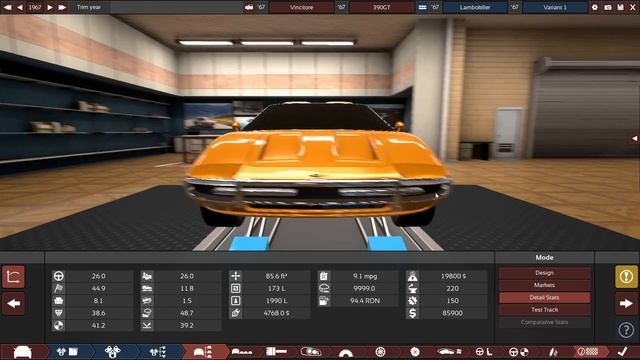The image size is (640, 360).
Task: Take a photo with camera icon
Action: (x=608, y=7)
